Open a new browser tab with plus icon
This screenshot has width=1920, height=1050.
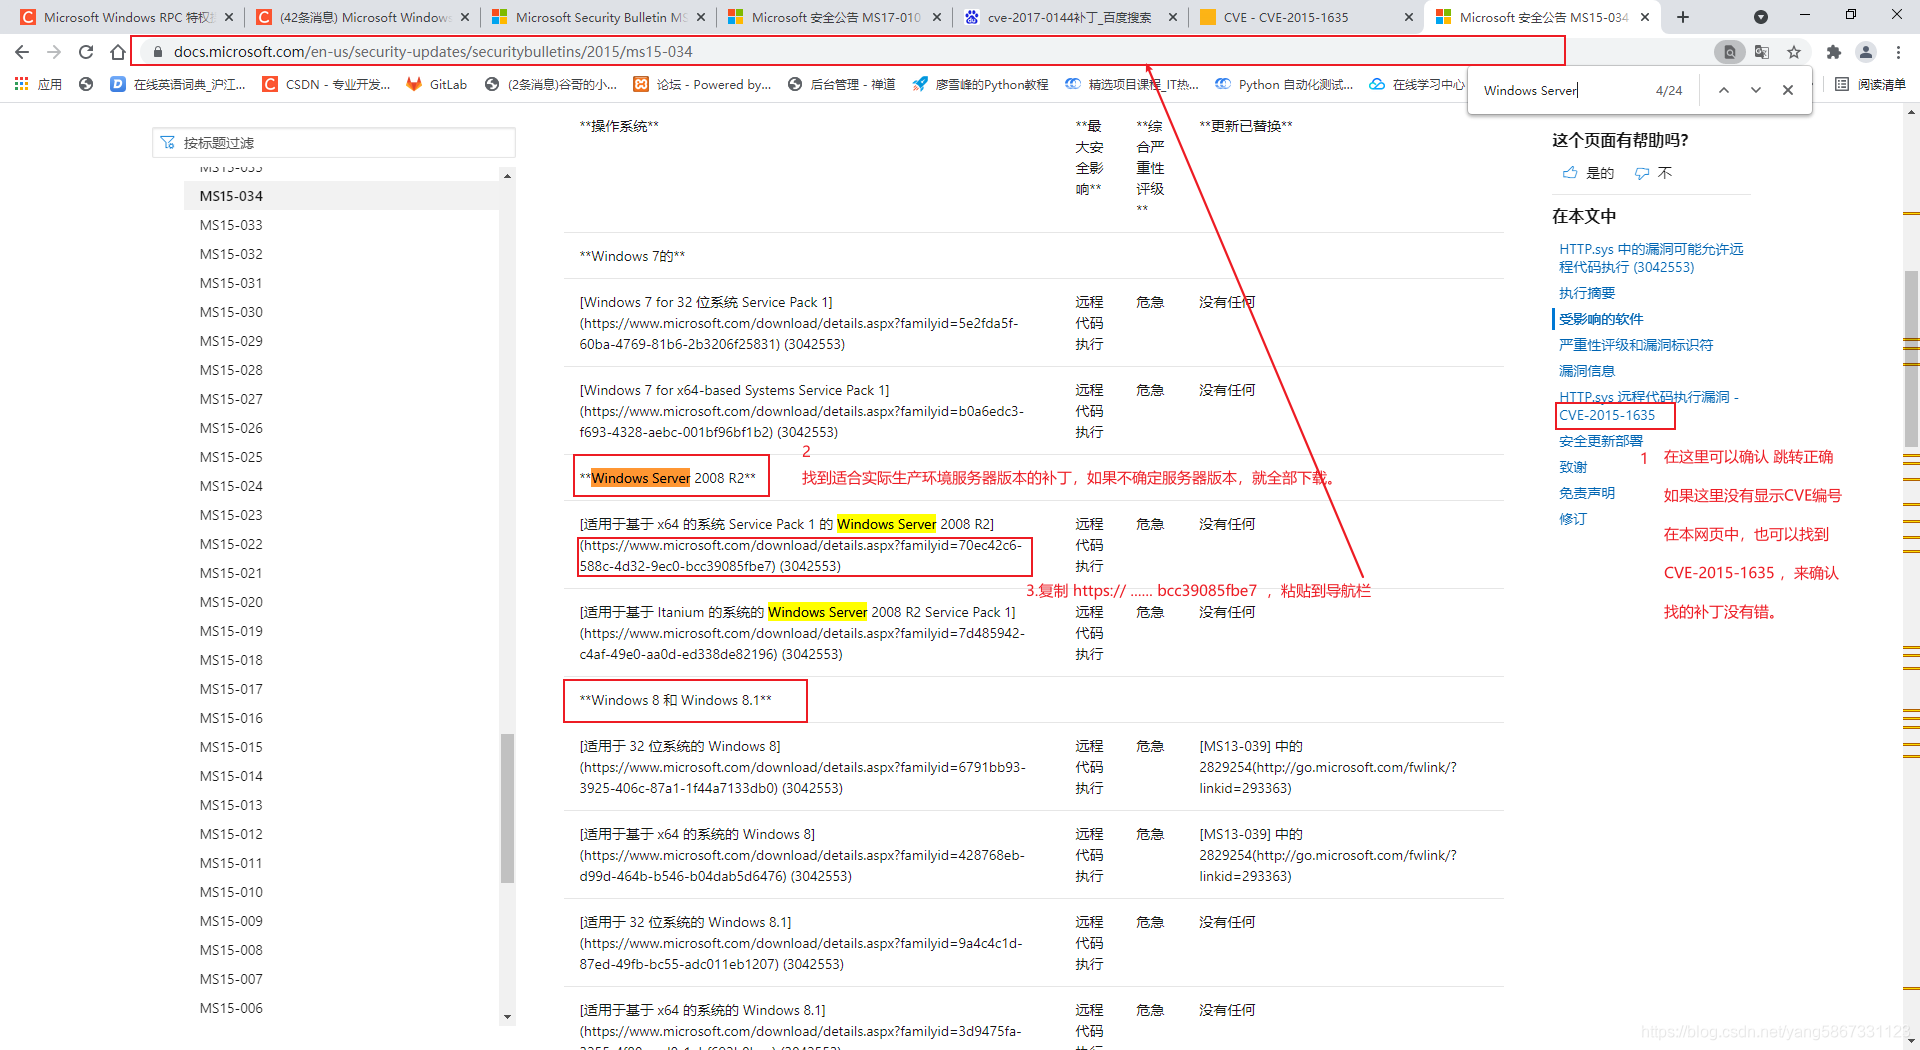tap(1683, 17)
